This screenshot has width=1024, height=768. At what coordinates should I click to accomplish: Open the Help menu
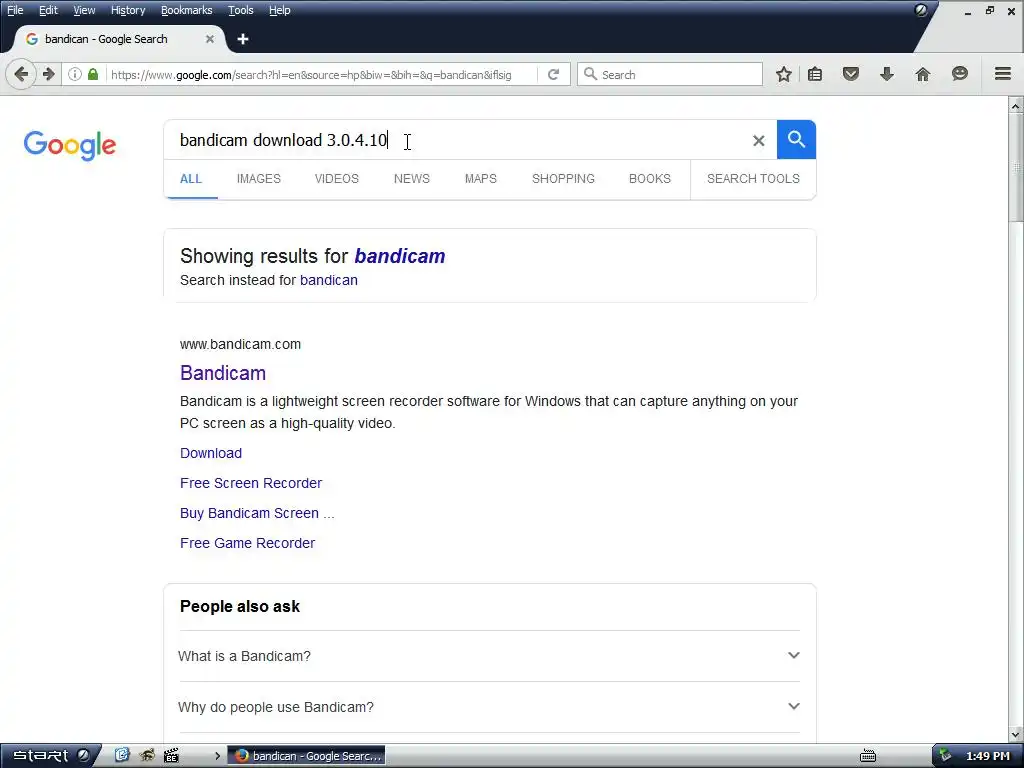coord(280,10)
